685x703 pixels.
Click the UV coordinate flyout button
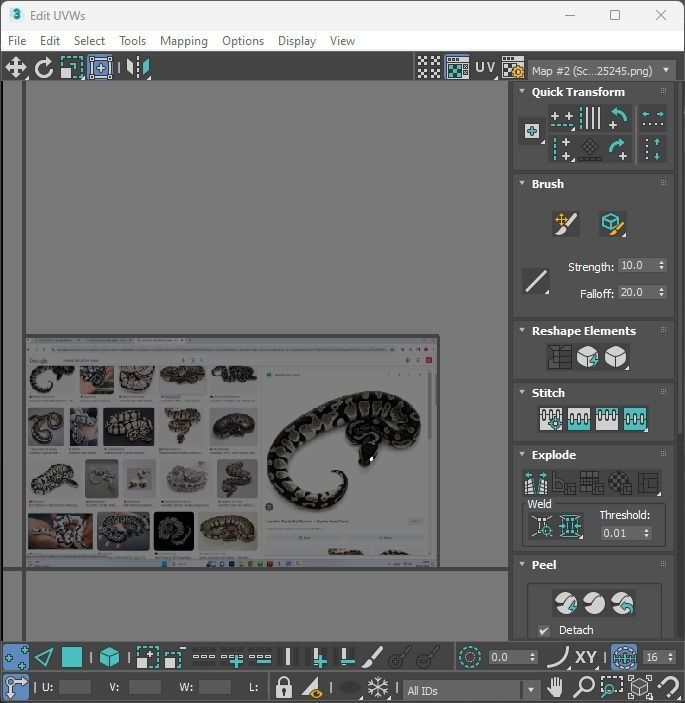(x=486, y=68)
